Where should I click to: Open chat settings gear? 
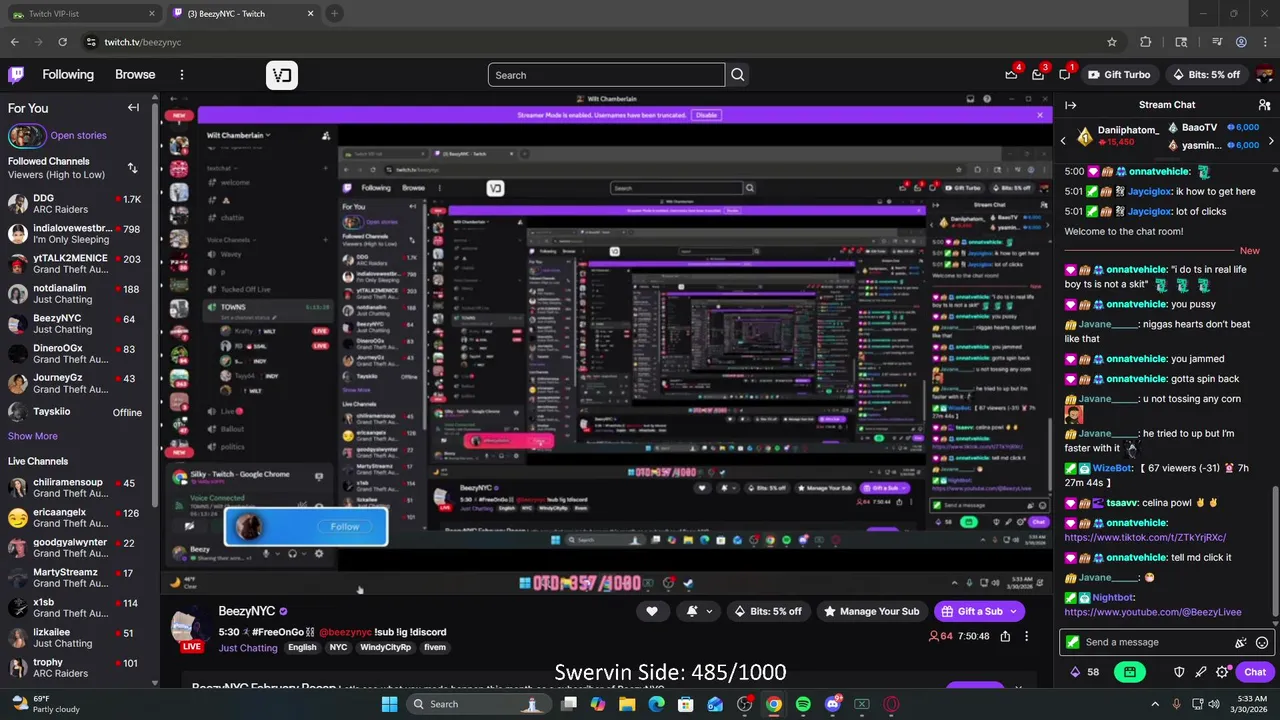[1222, 672]
